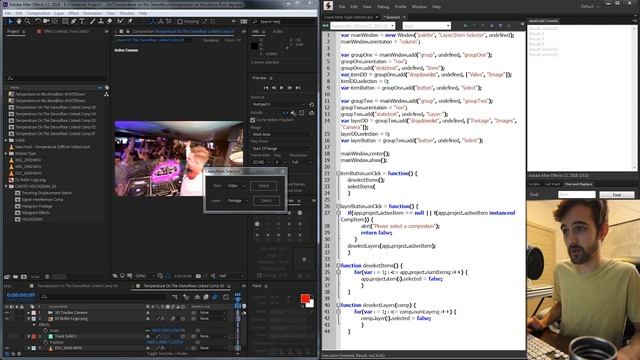Delete selected project item trash icon
Viewport: 640px width, 360px height.
pos(47,277)
